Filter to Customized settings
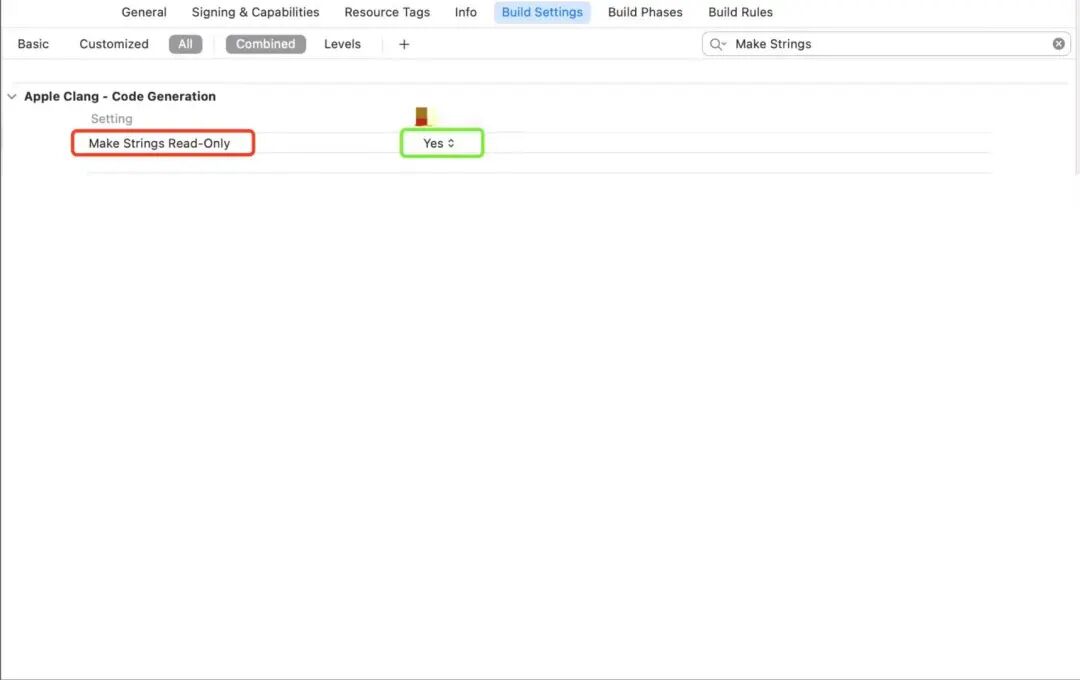Screen dimensions: 1080x680 114,44
